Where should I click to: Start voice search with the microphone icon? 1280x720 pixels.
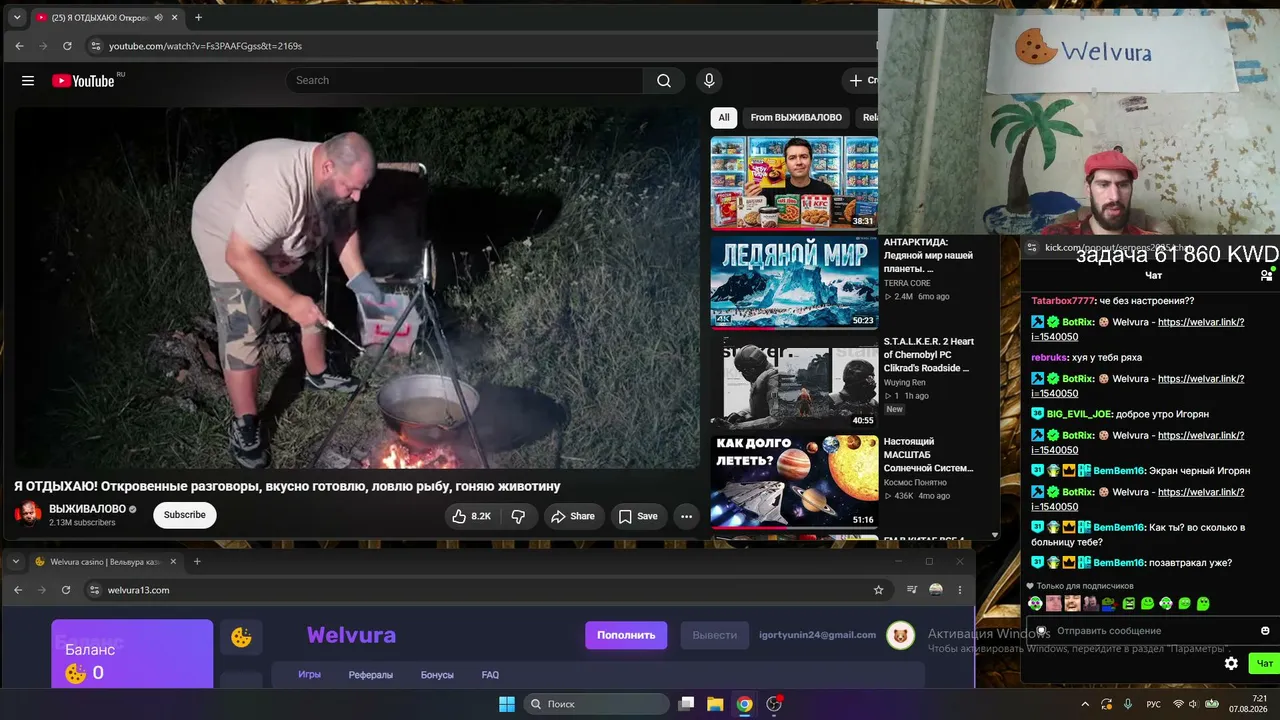tap(709, 81)
